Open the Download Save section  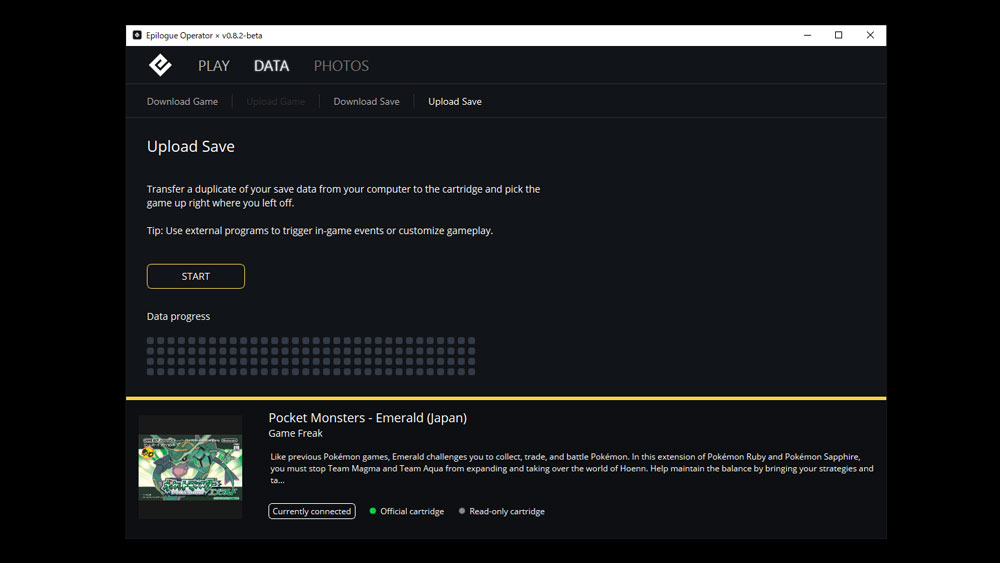click(366, 102)
